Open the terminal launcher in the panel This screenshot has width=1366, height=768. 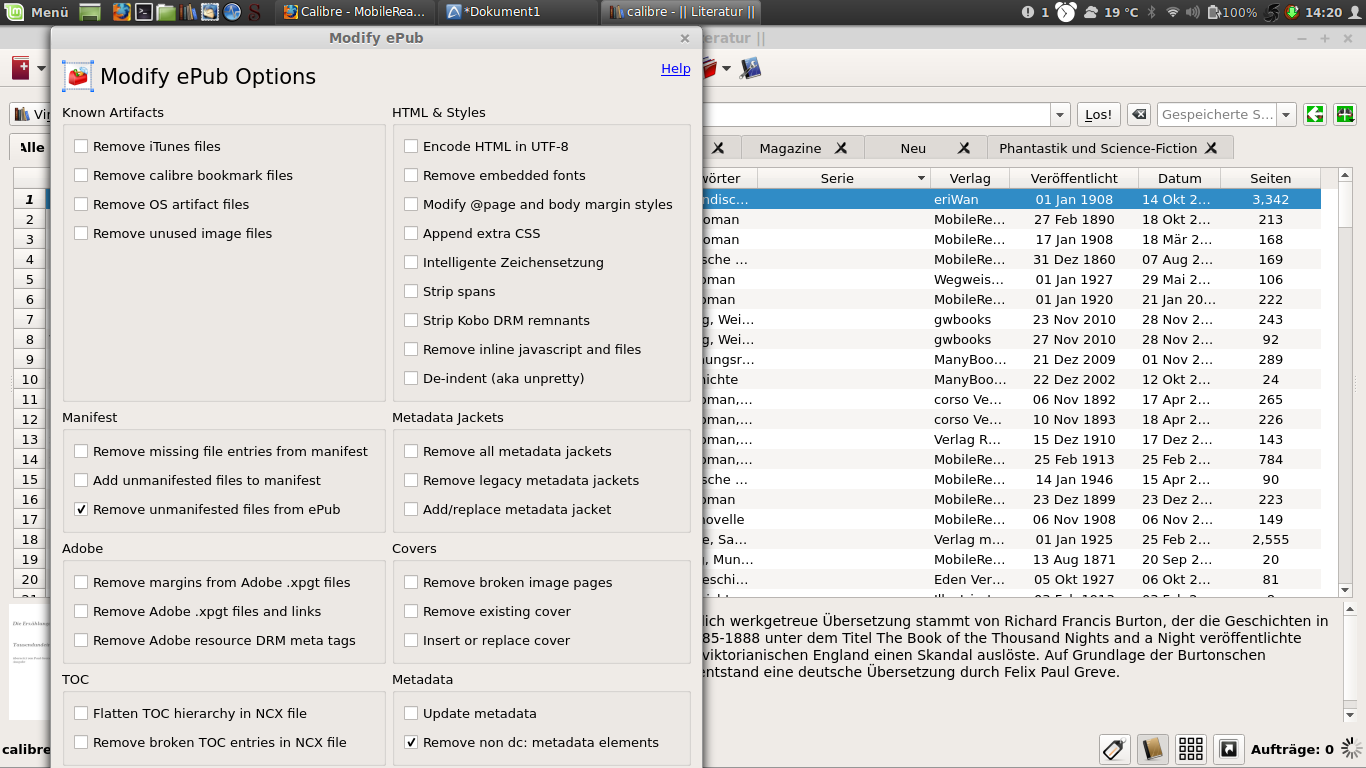144,12
